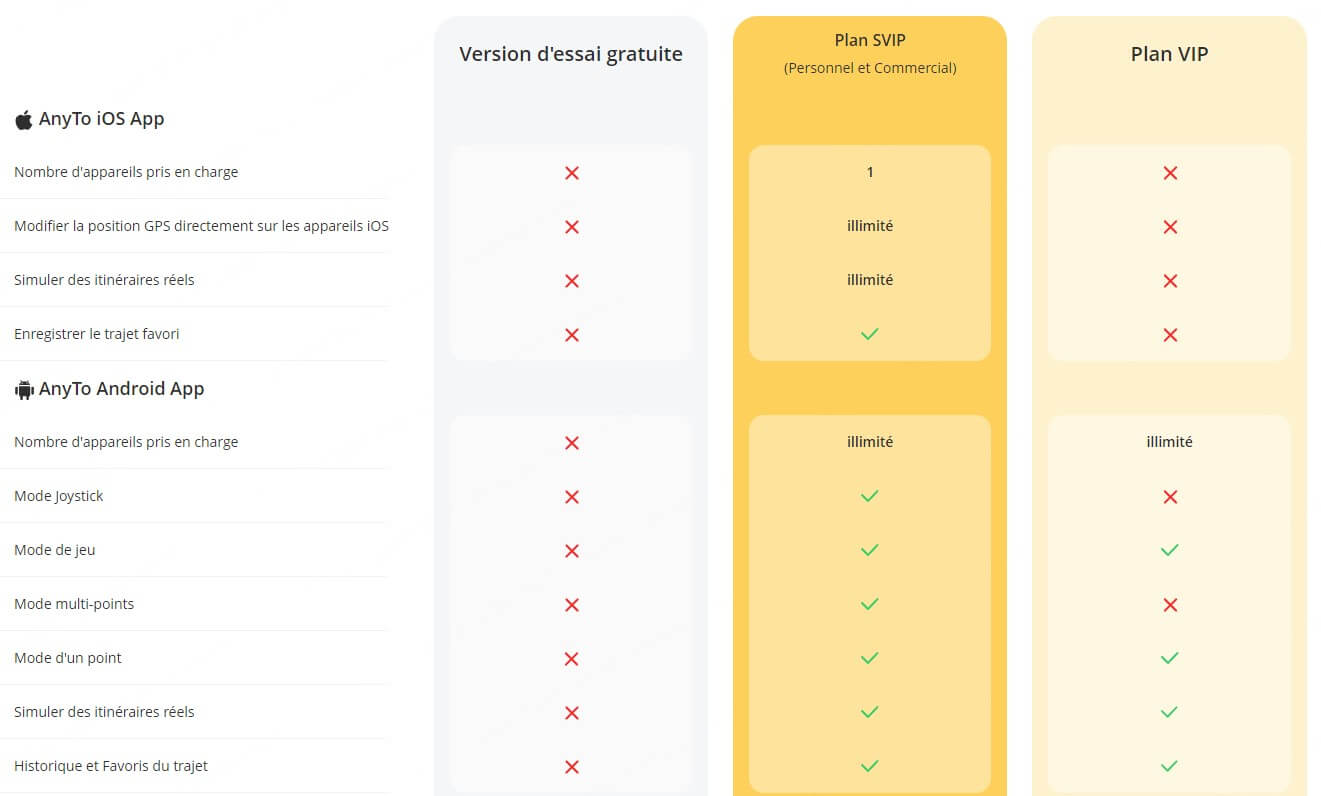The height and width of the screenshot is (796, 1321).
Task: Click the free trial red cross for Mode de jeu
Action: 572,551
